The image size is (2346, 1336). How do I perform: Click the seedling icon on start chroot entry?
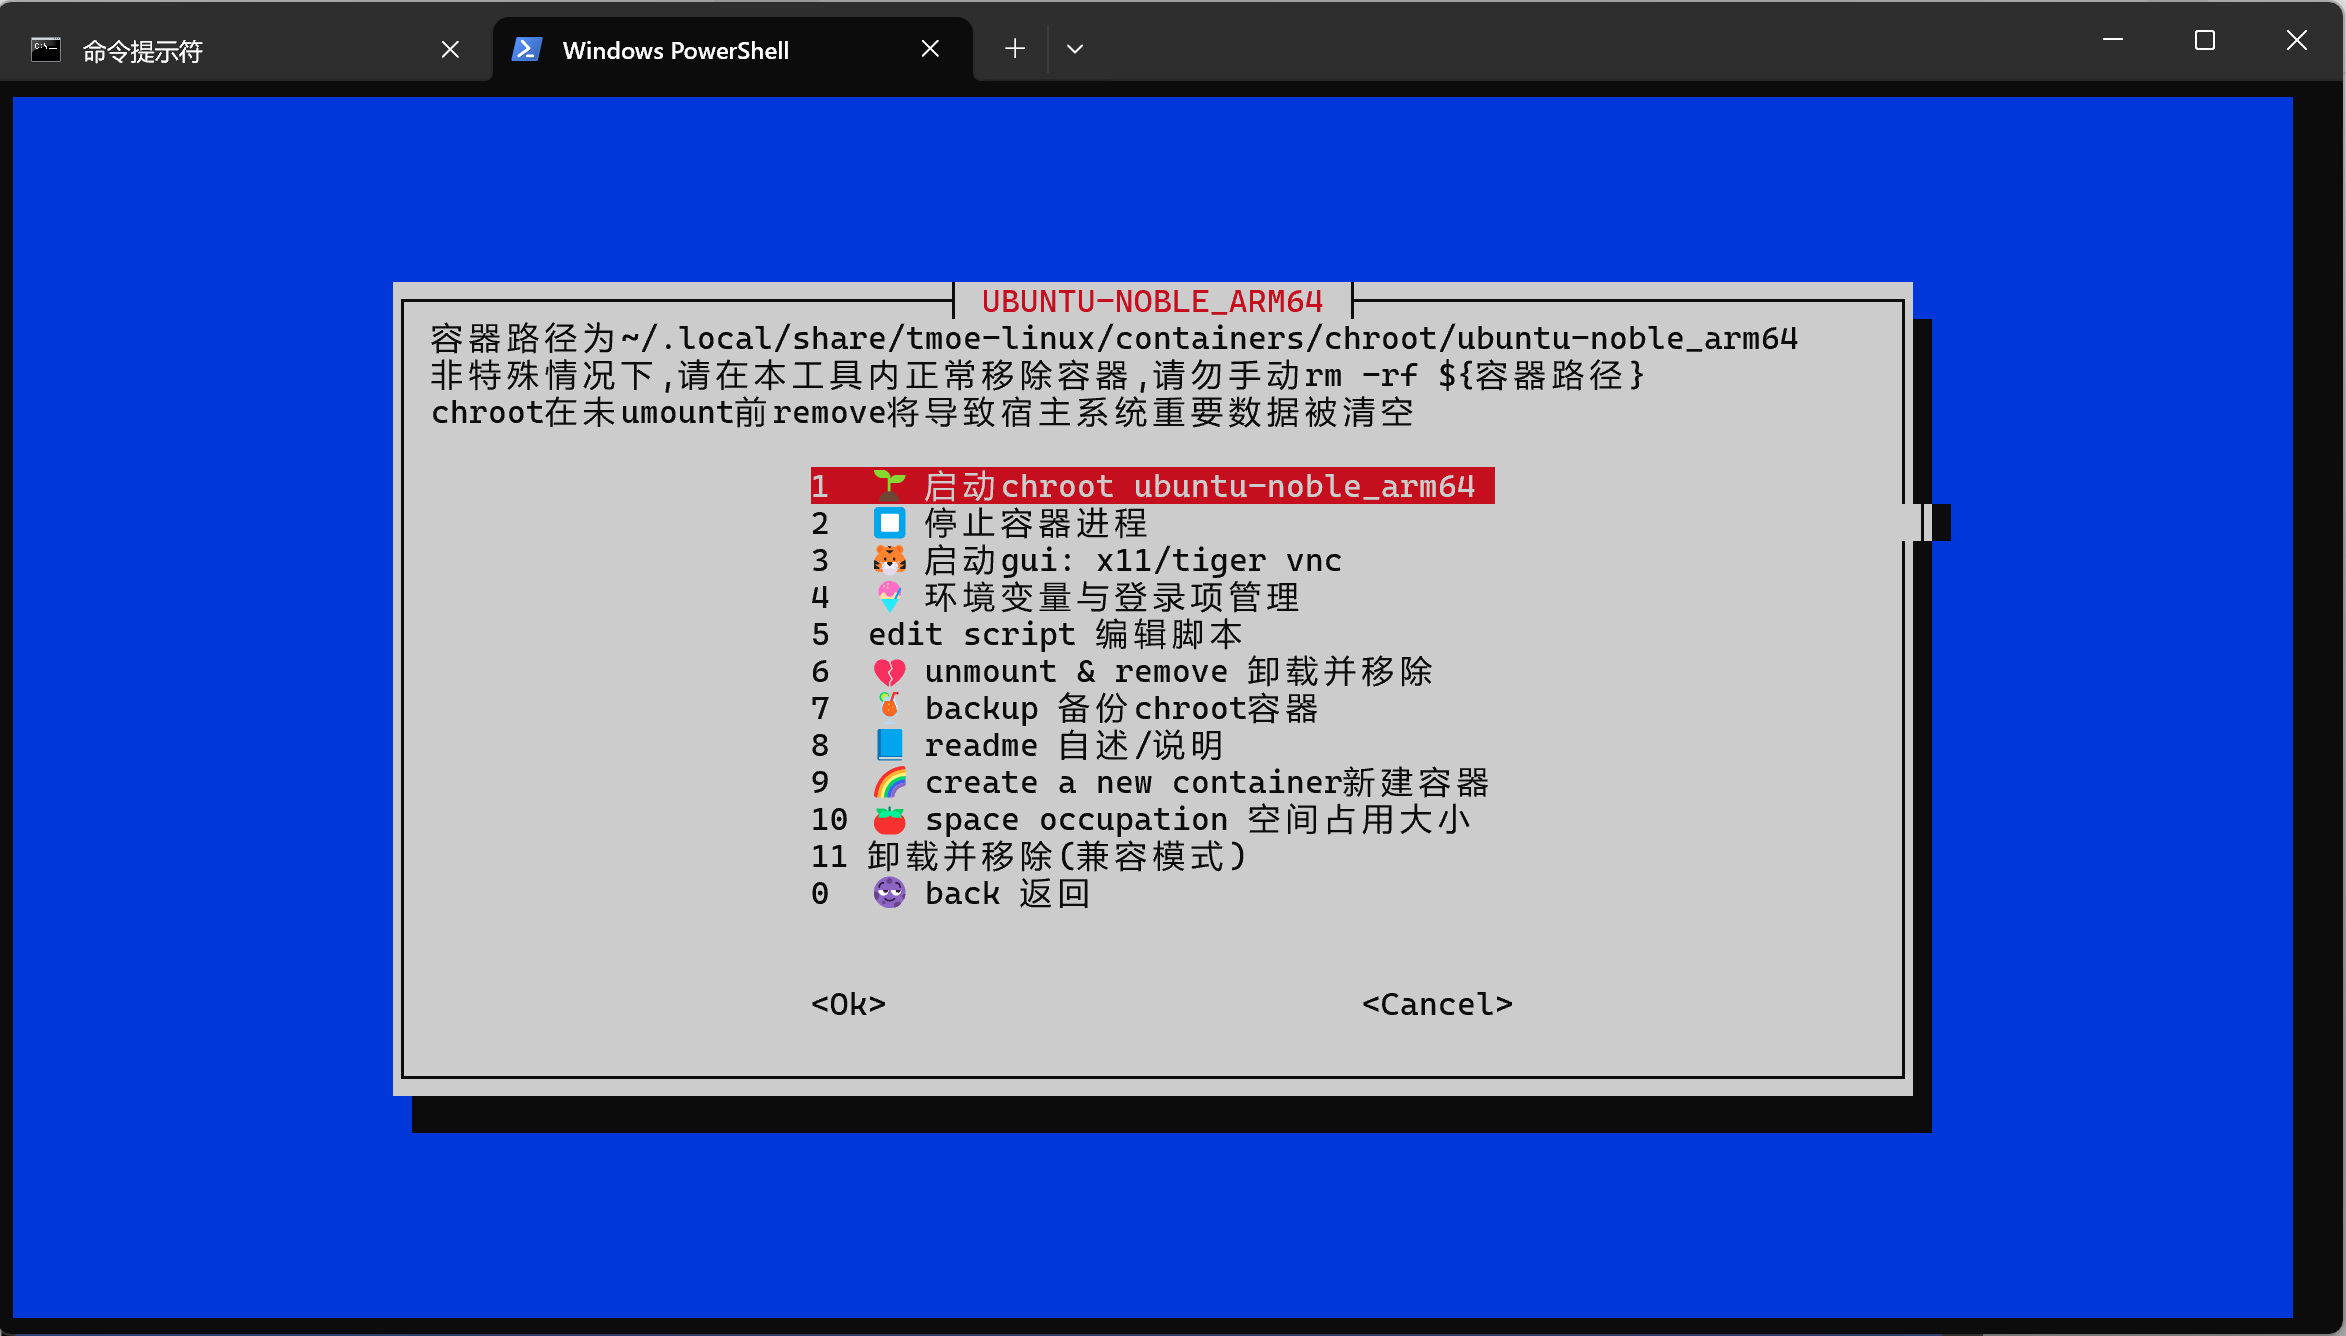889,486
